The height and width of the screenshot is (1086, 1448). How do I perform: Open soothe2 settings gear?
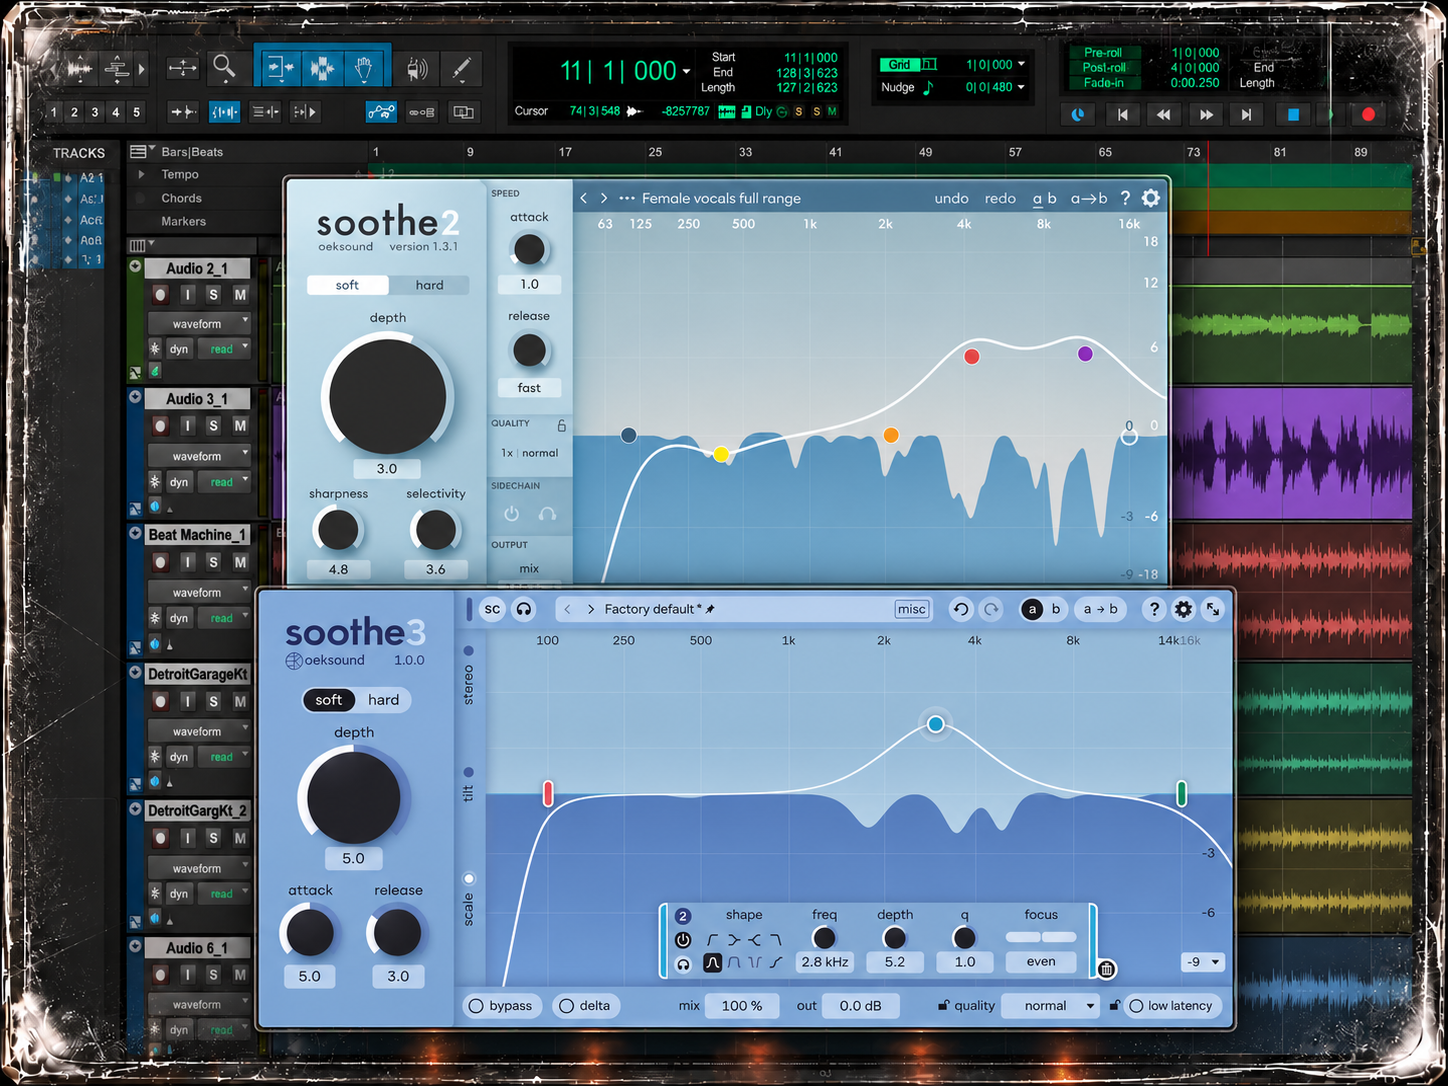(x=1151, y=198)
